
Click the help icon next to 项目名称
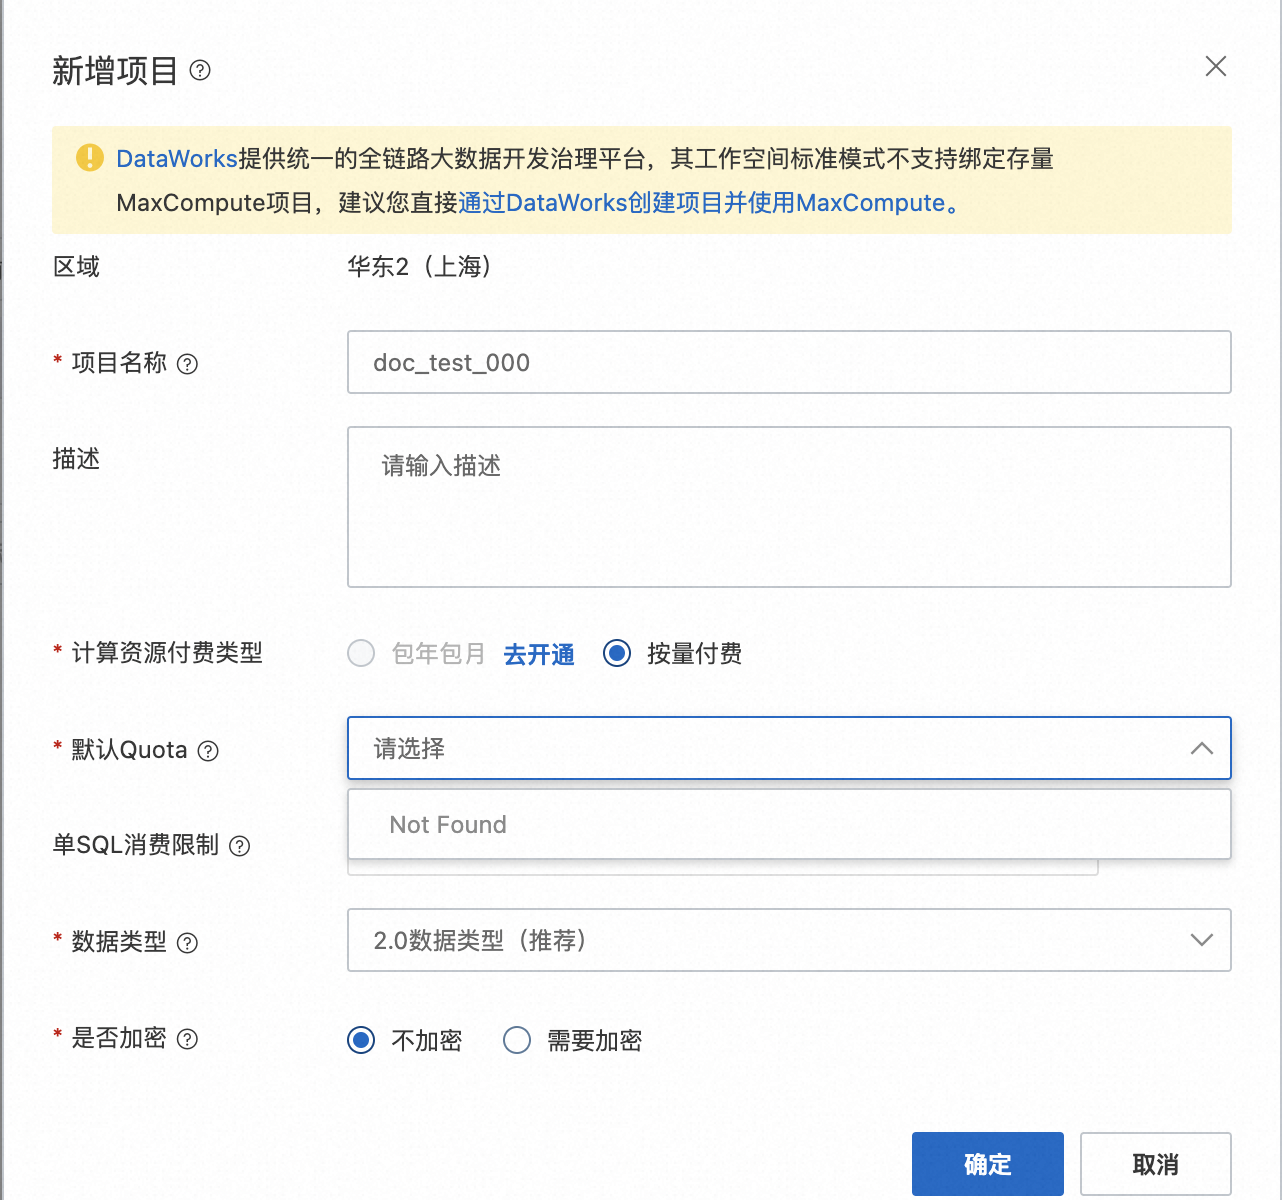(x=187, y=364)
